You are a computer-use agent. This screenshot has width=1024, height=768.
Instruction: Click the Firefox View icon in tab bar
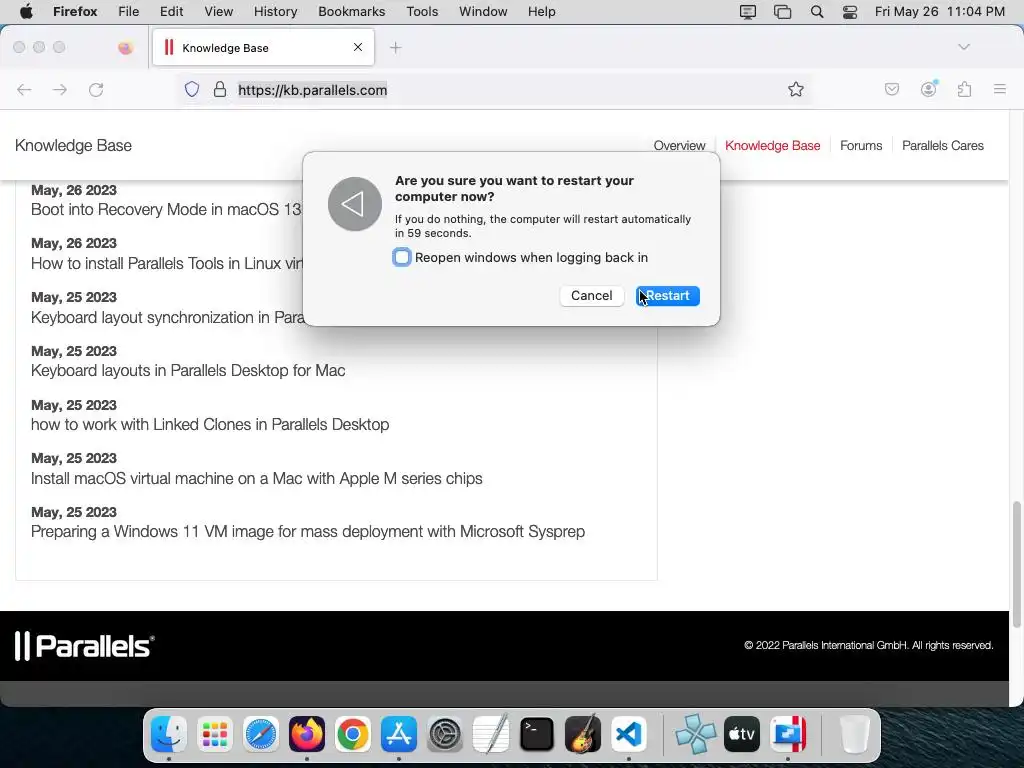point(125,47)
